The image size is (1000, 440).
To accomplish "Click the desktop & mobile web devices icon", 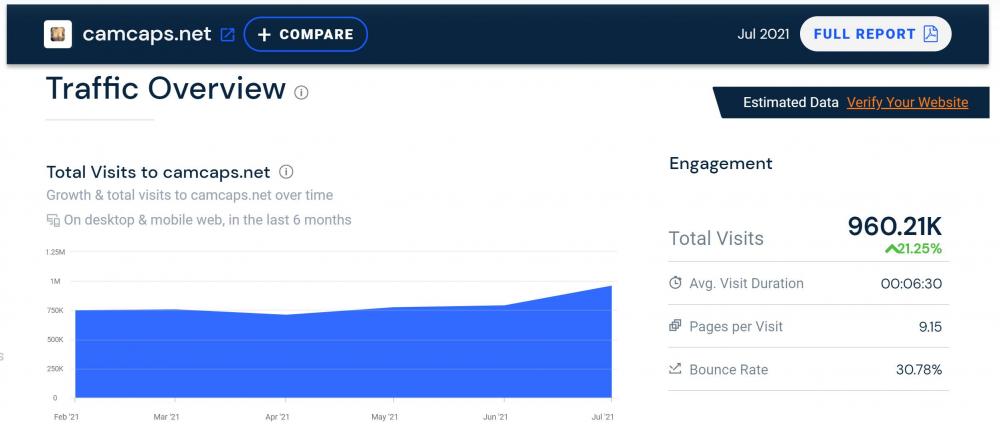I will click(x=53, y=220).
